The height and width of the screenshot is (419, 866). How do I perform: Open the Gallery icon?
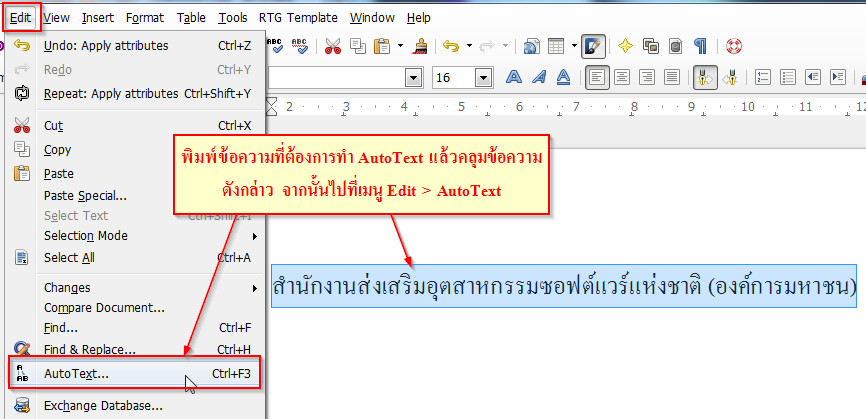[651, 46]
